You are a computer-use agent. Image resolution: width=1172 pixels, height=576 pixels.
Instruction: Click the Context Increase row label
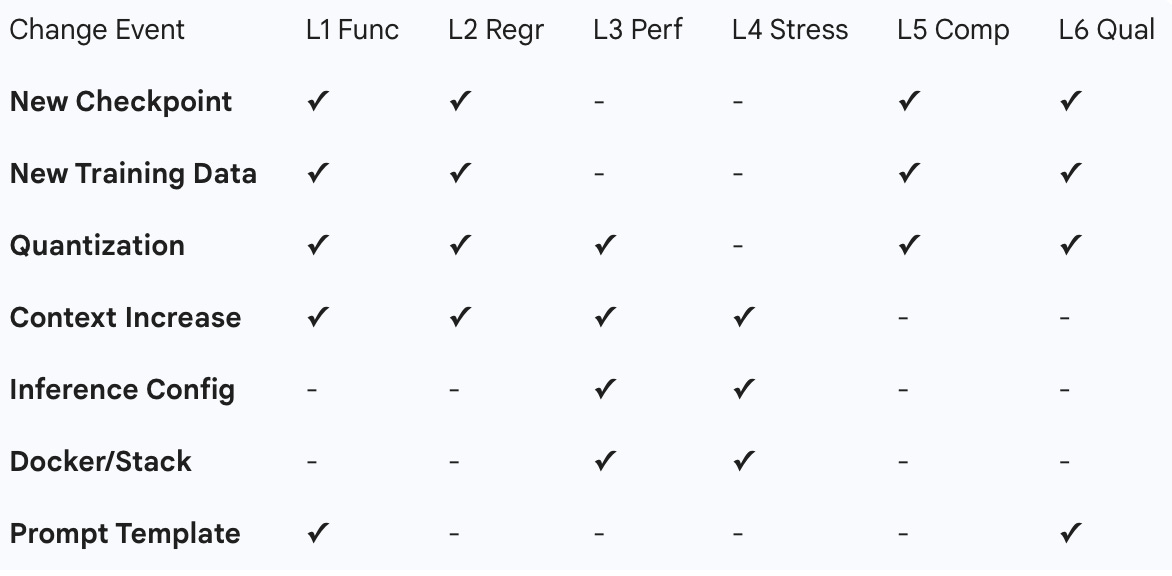click(126, 318)
